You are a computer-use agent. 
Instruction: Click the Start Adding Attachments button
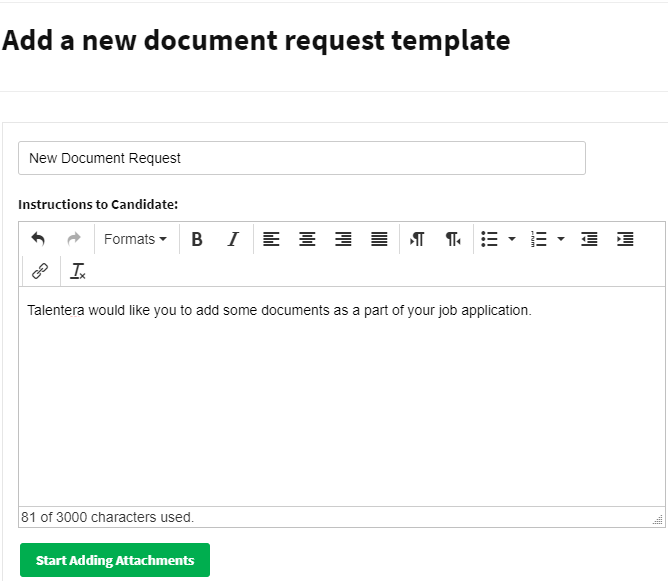tap(115, 560)
